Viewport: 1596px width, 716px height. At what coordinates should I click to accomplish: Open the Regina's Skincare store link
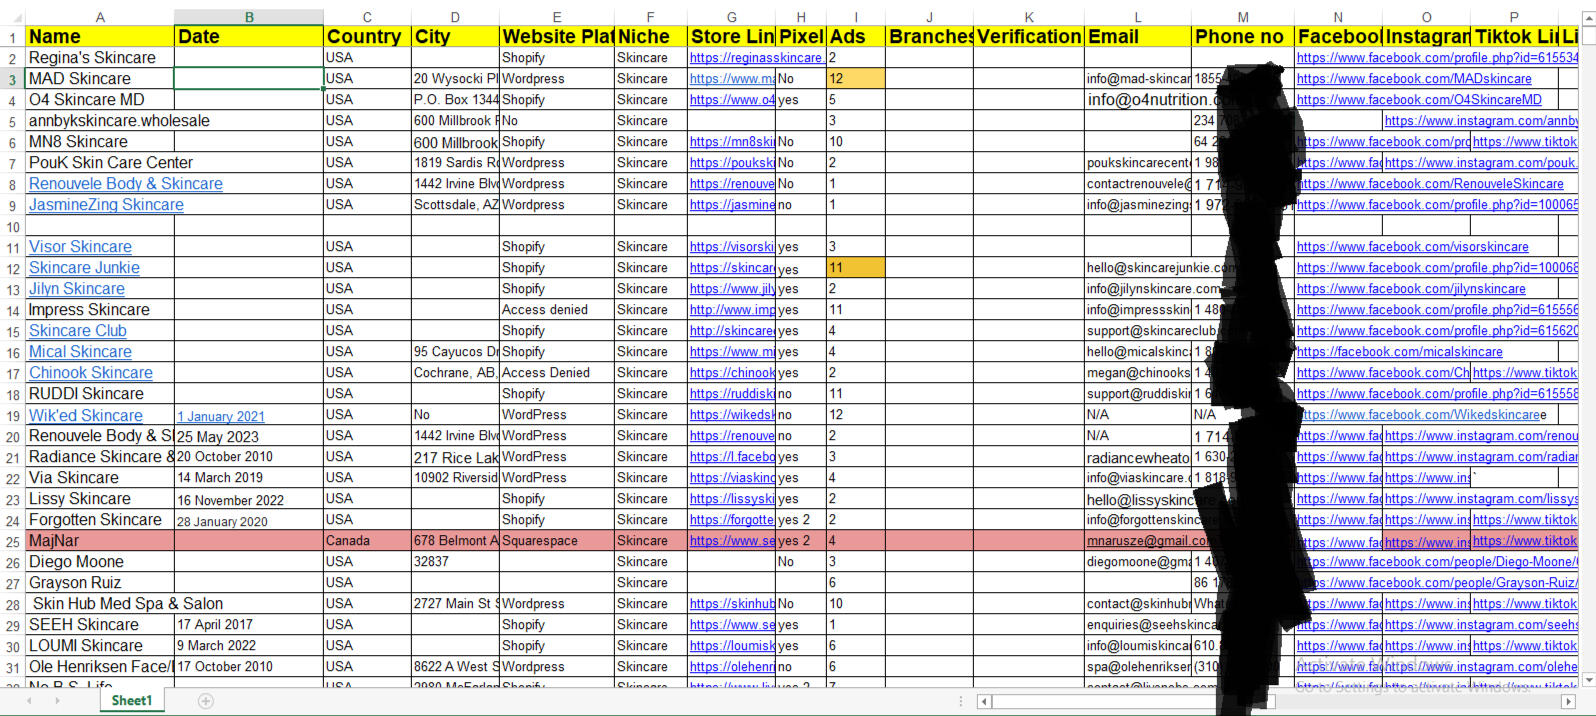755,58
